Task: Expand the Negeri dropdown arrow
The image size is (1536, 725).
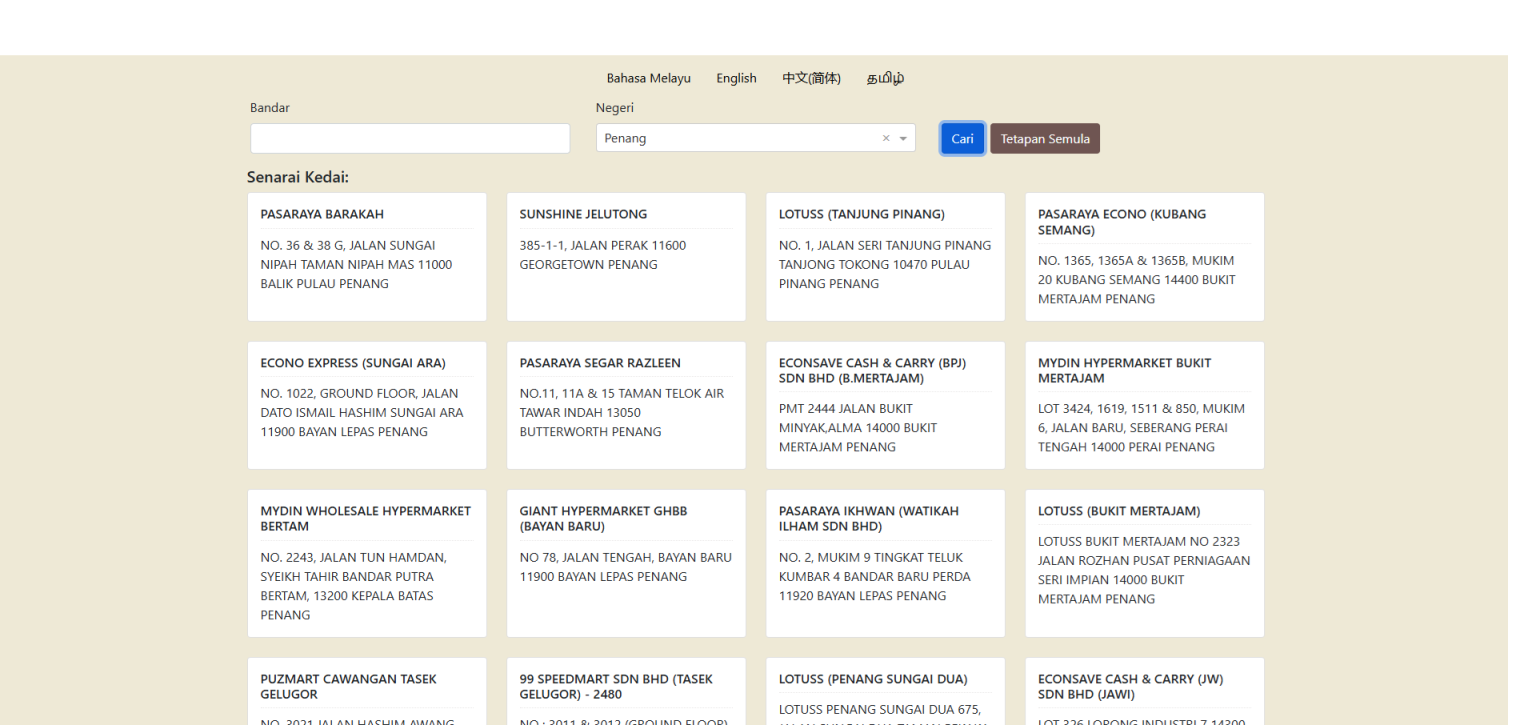Action: pyautogui.click(x=902, y=139)
